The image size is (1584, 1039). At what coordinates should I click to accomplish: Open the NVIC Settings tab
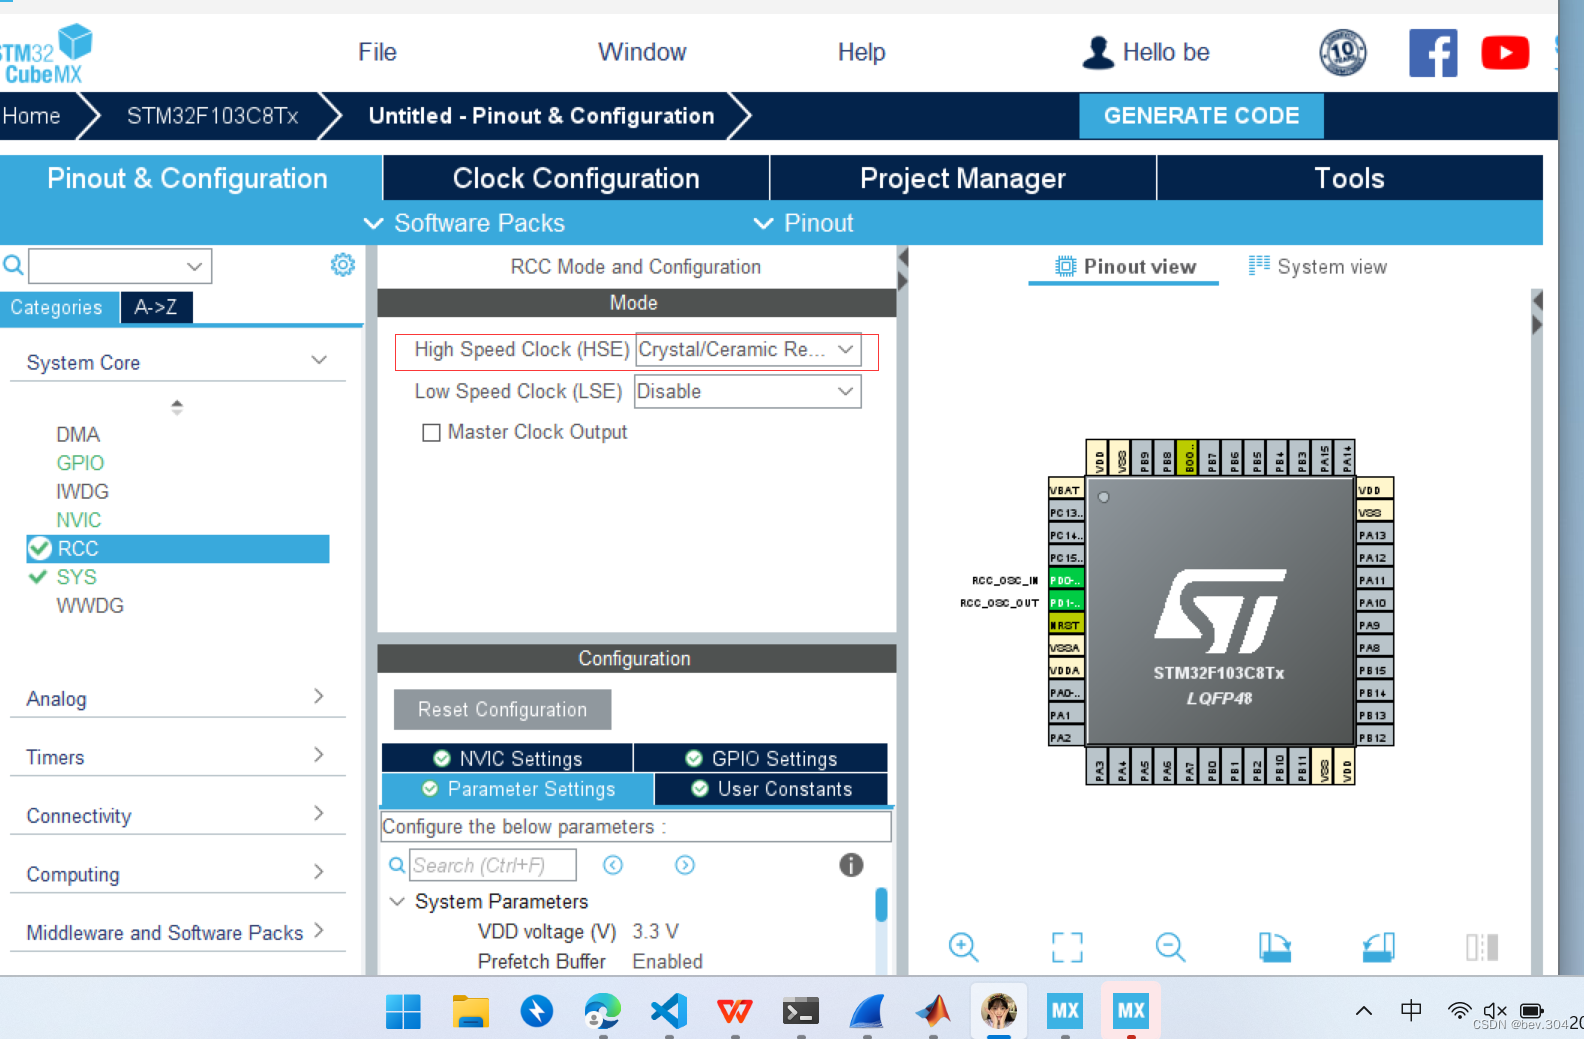(x=507, y=758)
